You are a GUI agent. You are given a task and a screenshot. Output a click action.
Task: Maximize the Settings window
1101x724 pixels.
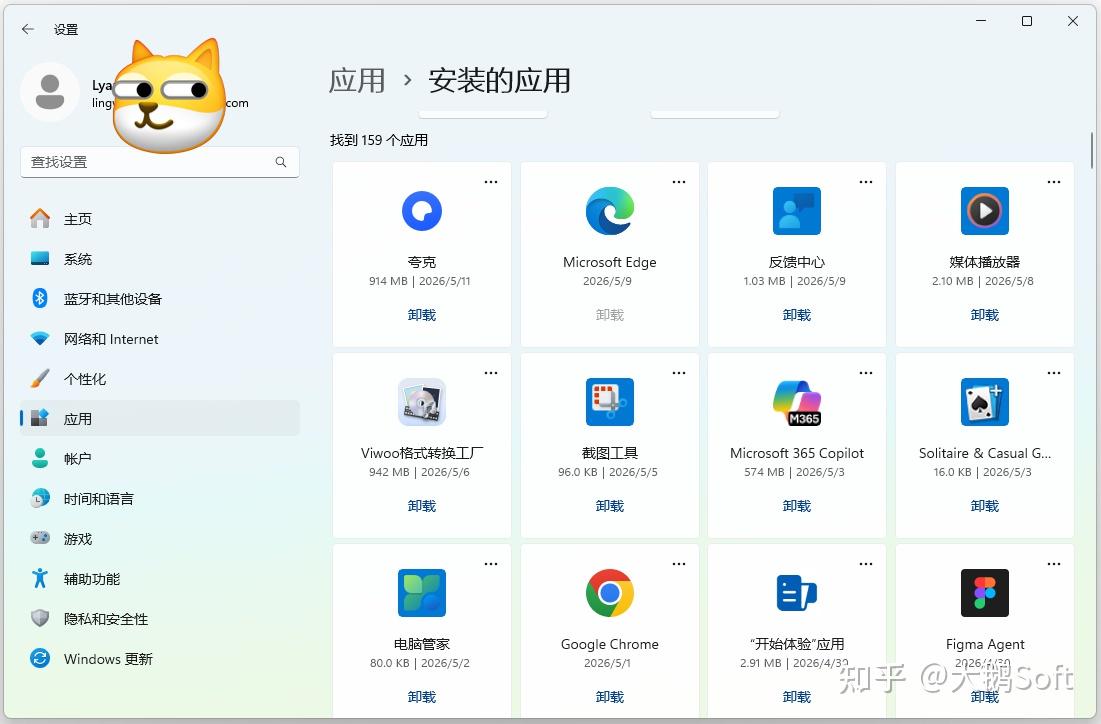[1027, 21]
